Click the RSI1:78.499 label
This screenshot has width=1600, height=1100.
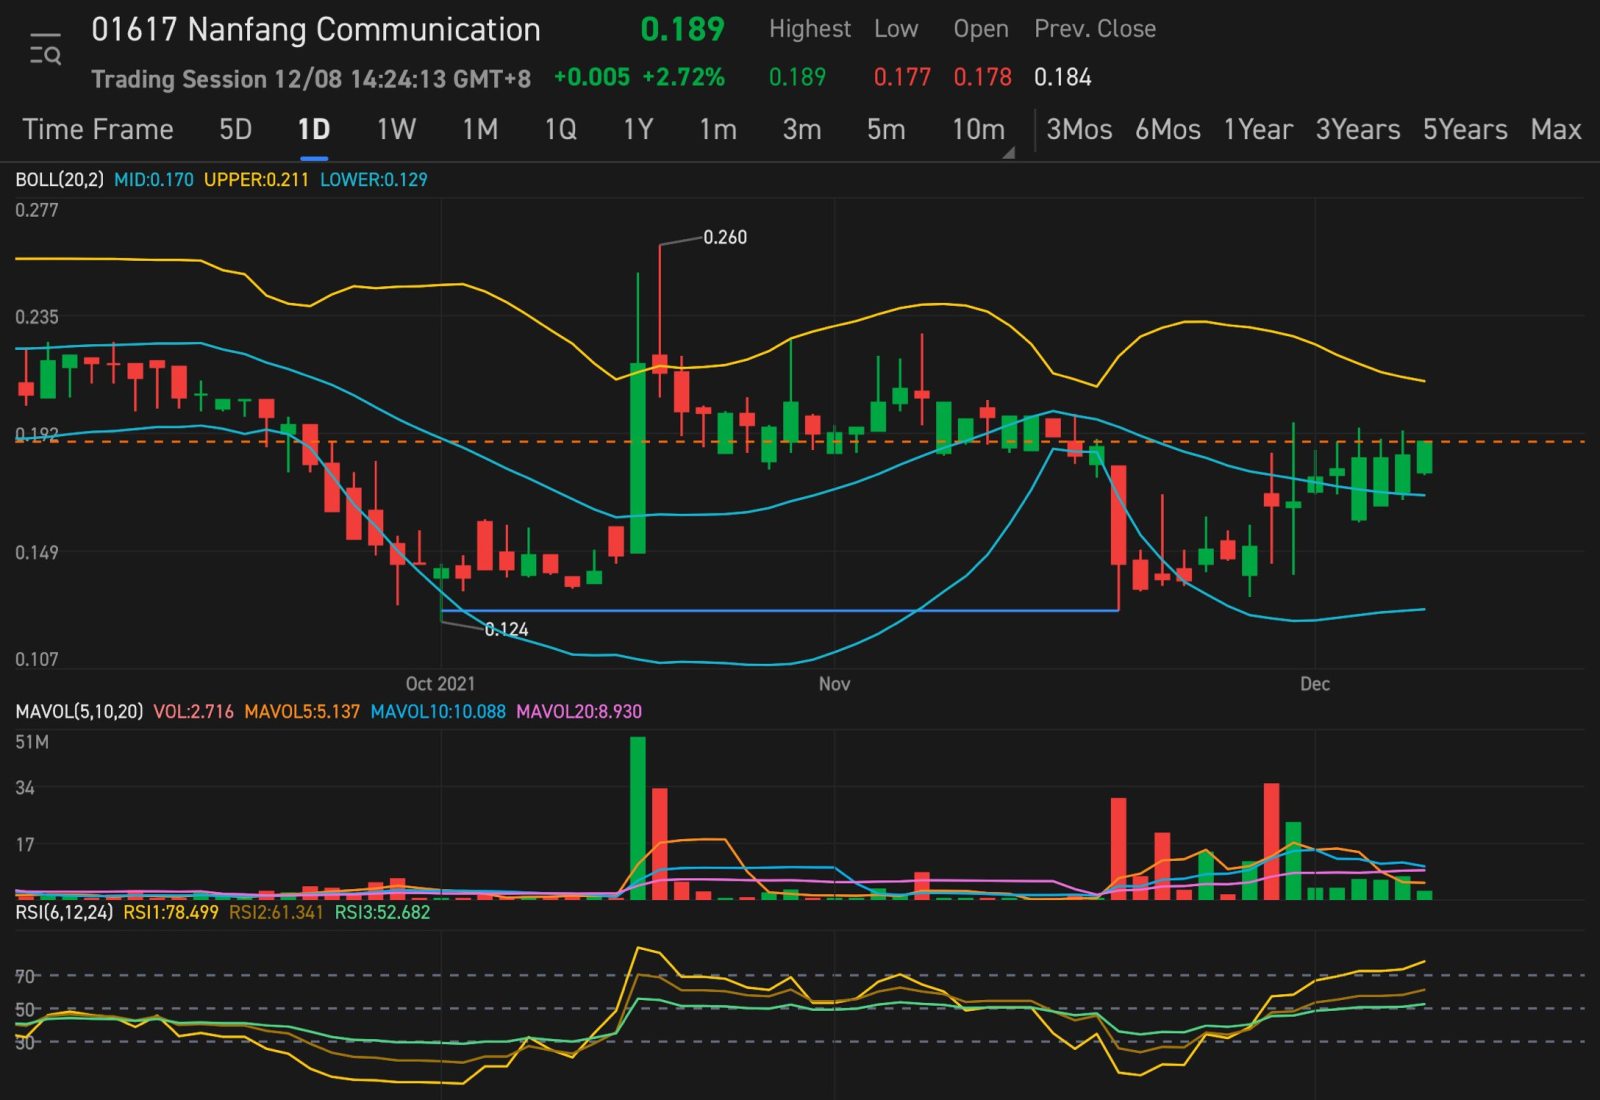click(170, 913)
